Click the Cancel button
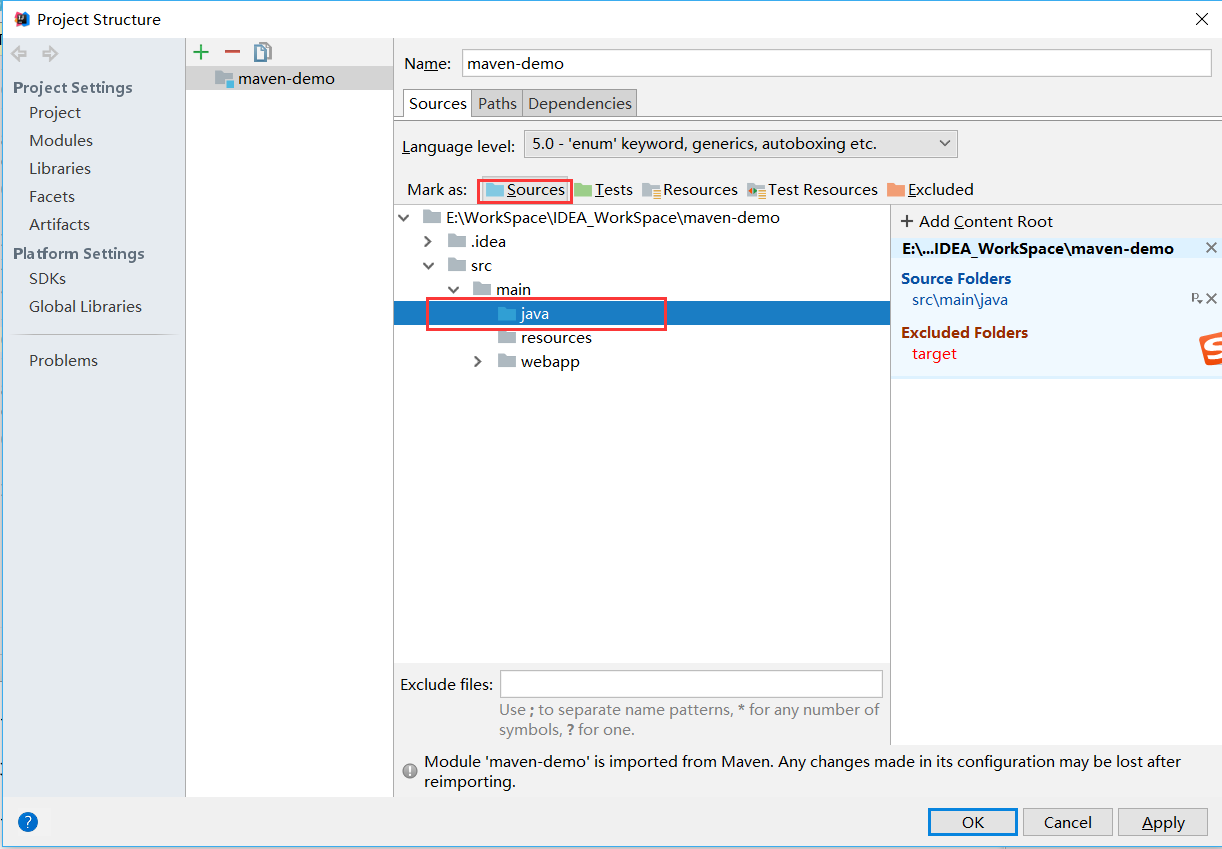The image size is (1222, 849). point(1068,822)
